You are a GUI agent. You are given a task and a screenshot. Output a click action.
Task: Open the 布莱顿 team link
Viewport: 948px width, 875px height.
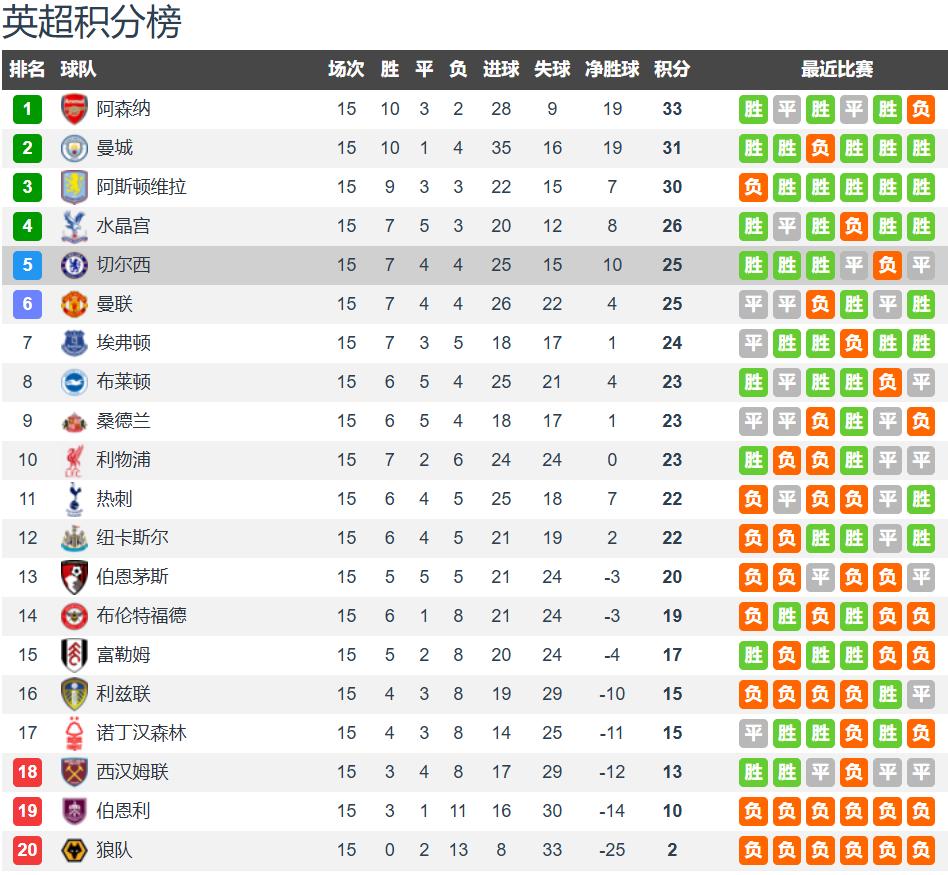[x=123, y=382]
